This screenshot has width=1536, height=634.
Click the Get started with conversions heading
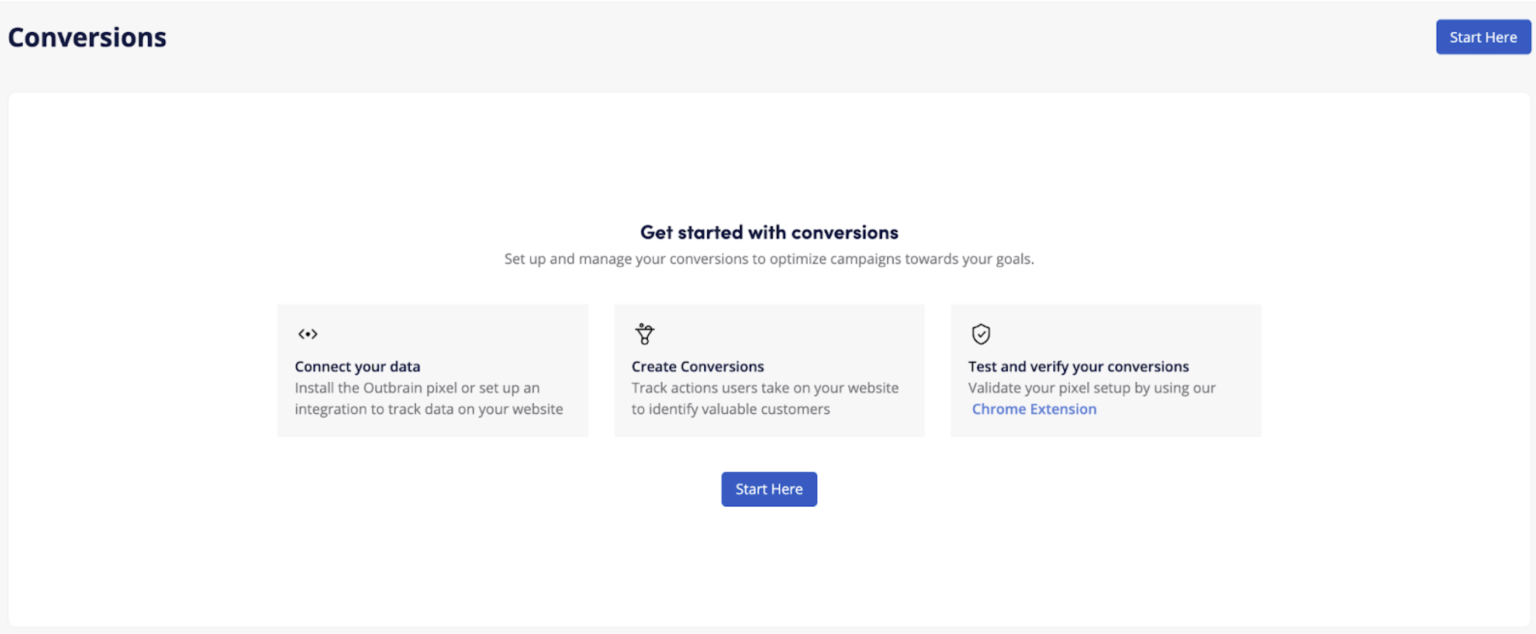click(x=768, y=232)
